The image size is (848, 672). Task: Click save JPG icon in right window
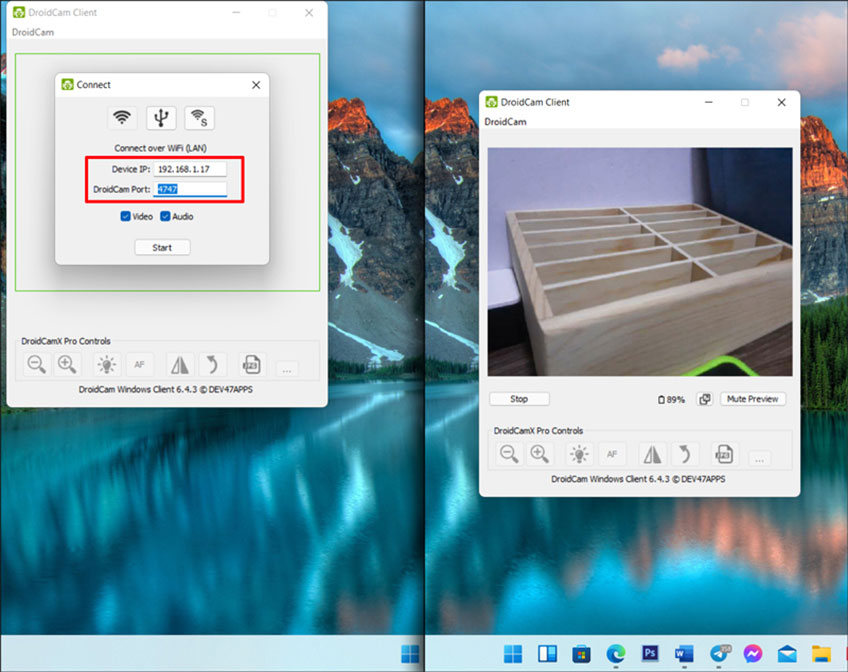click(724, 454)
